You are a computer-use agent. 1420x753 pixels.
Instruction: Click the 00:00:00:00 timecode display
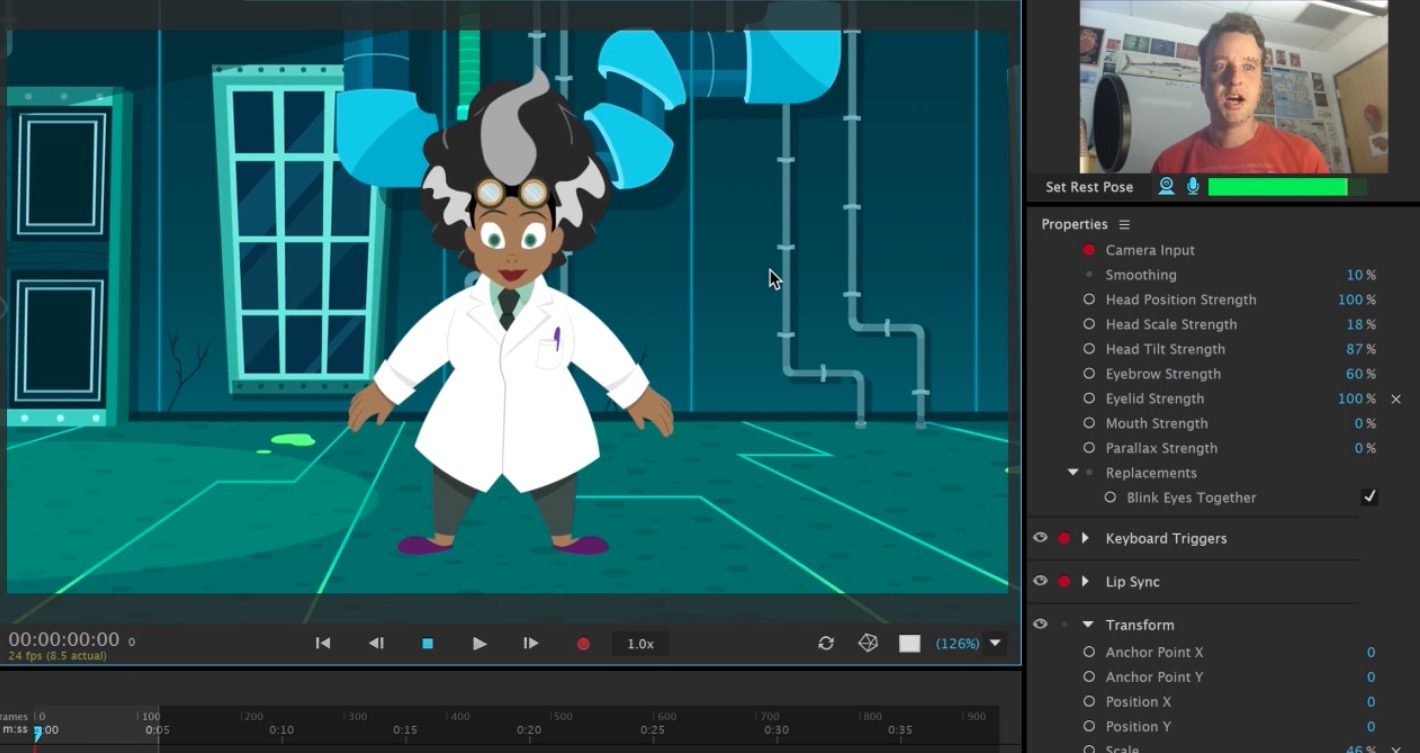click(64, 639)
